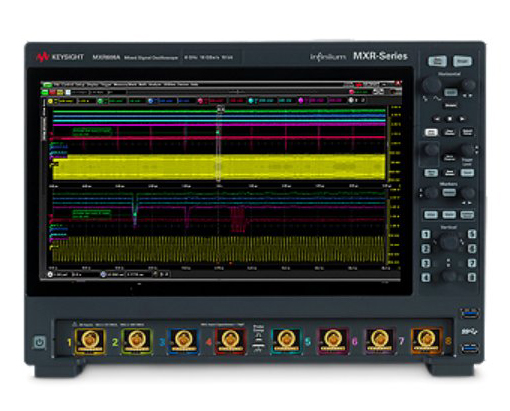
Task: Open the Trigger menu
Action: (x=106, y=84)
